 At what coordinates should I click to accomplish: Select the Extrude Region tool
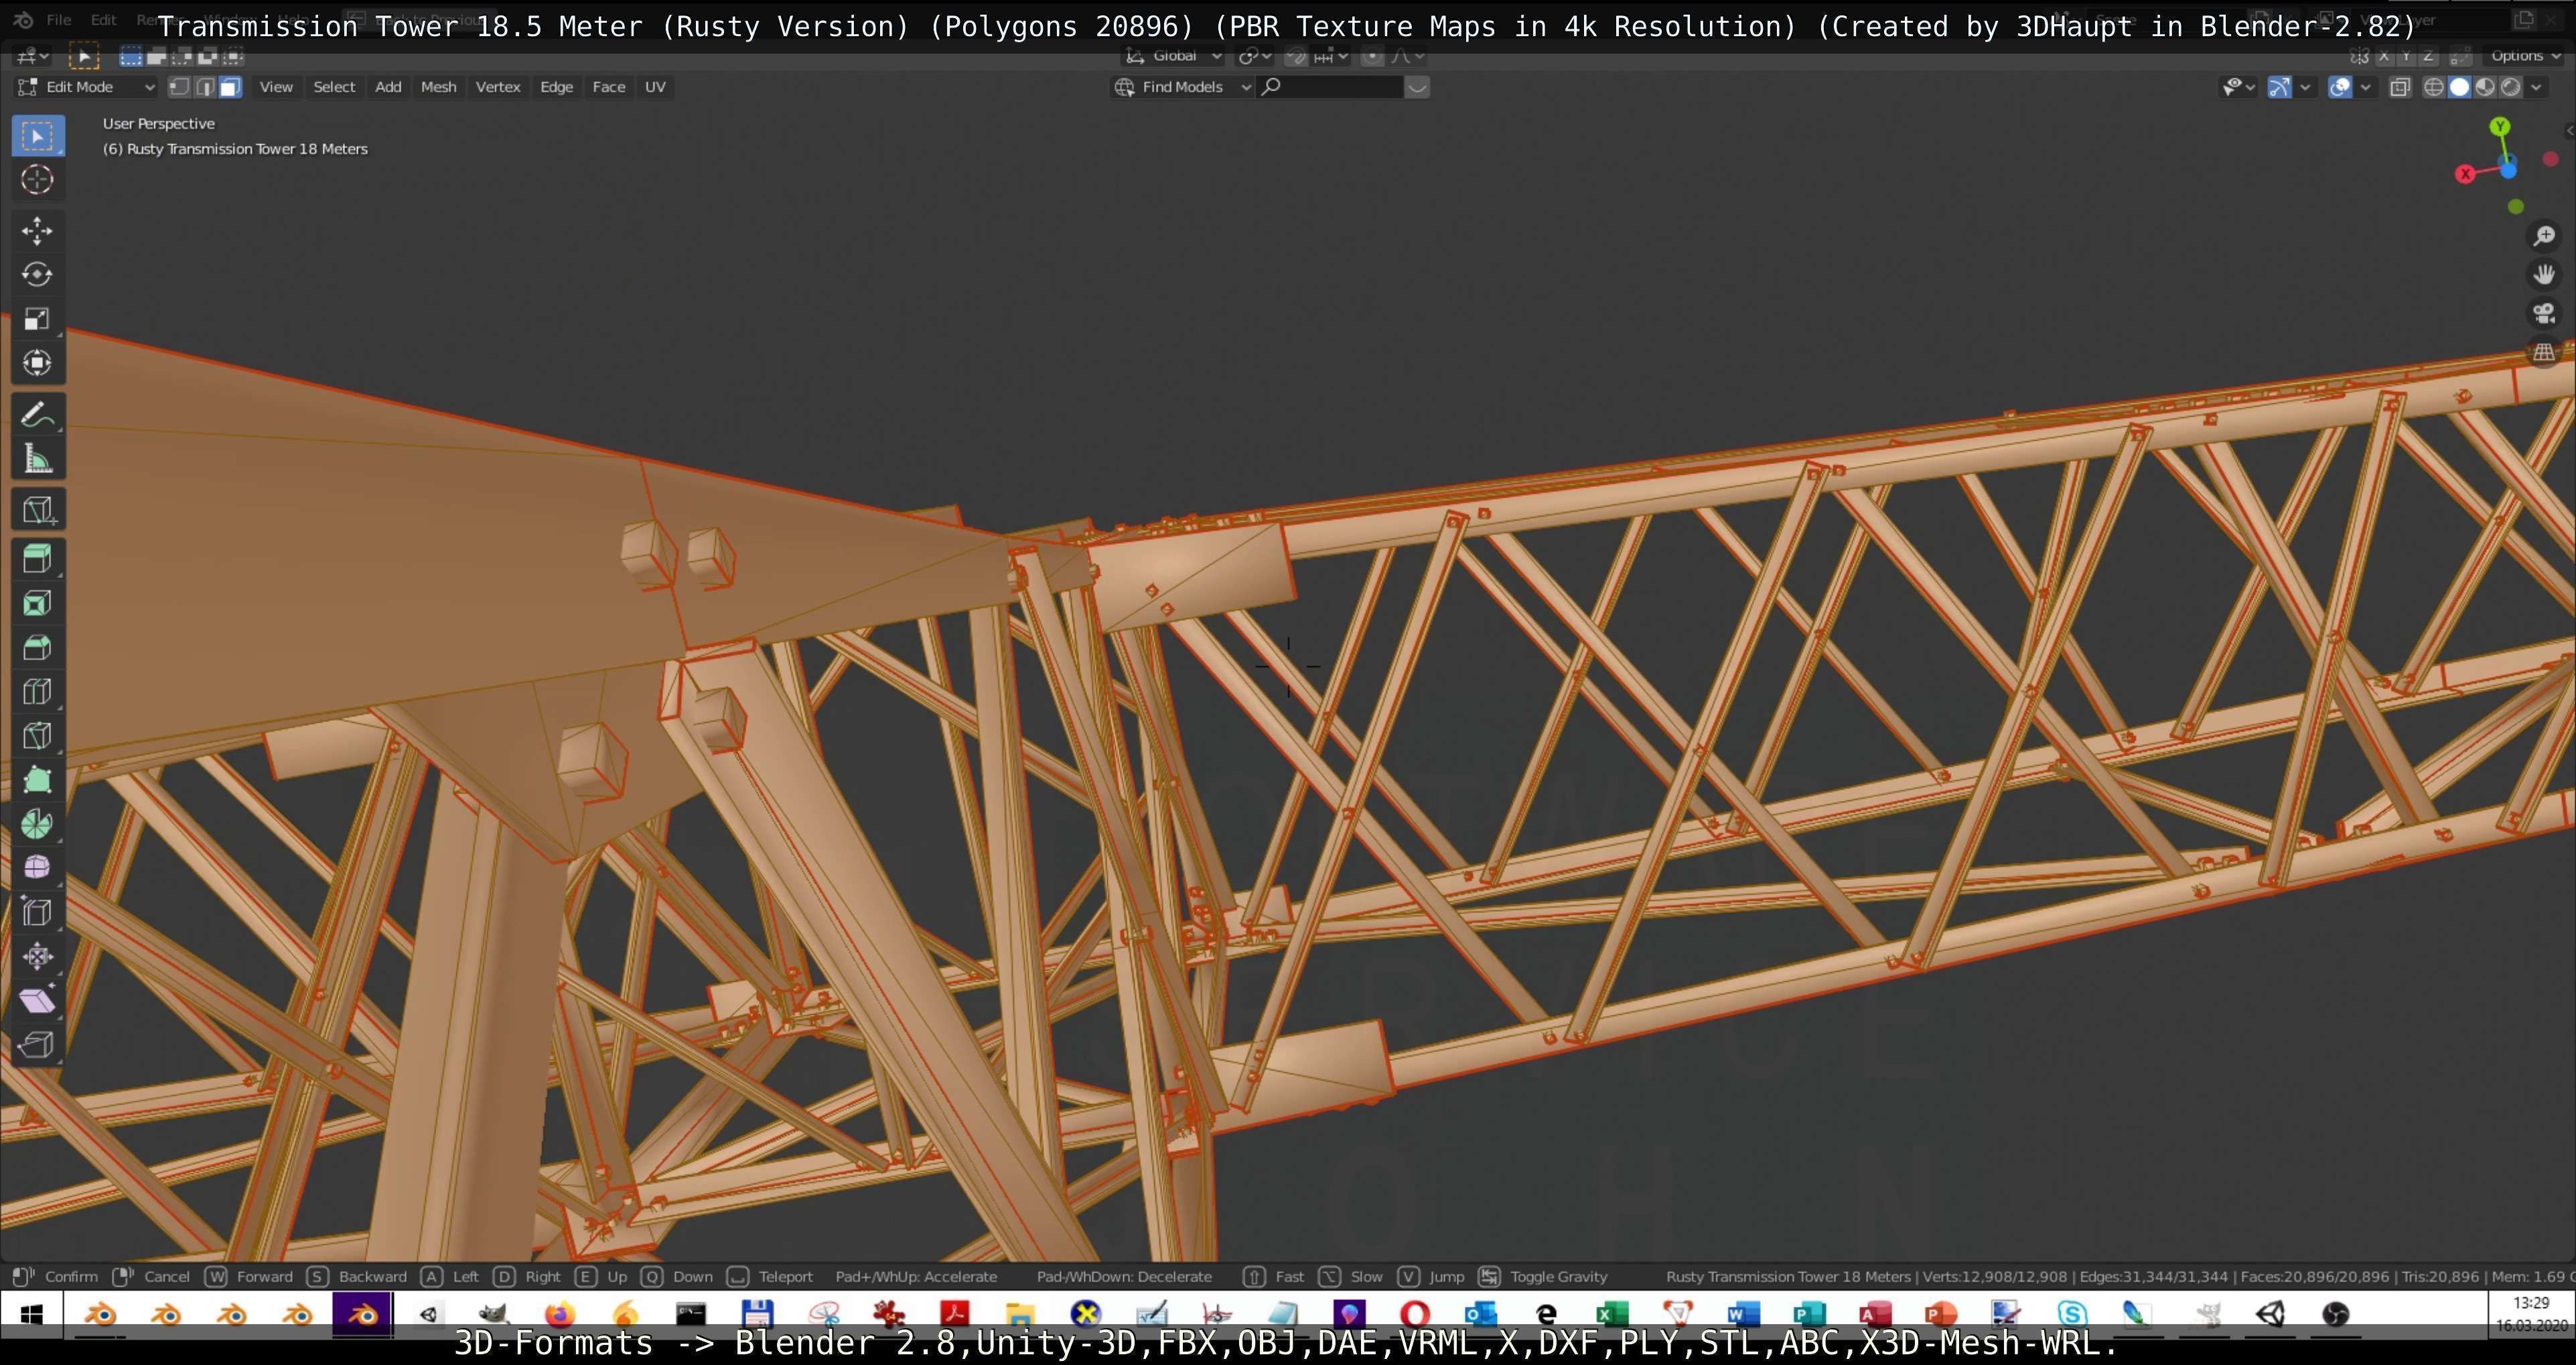(x=38, y=559)
